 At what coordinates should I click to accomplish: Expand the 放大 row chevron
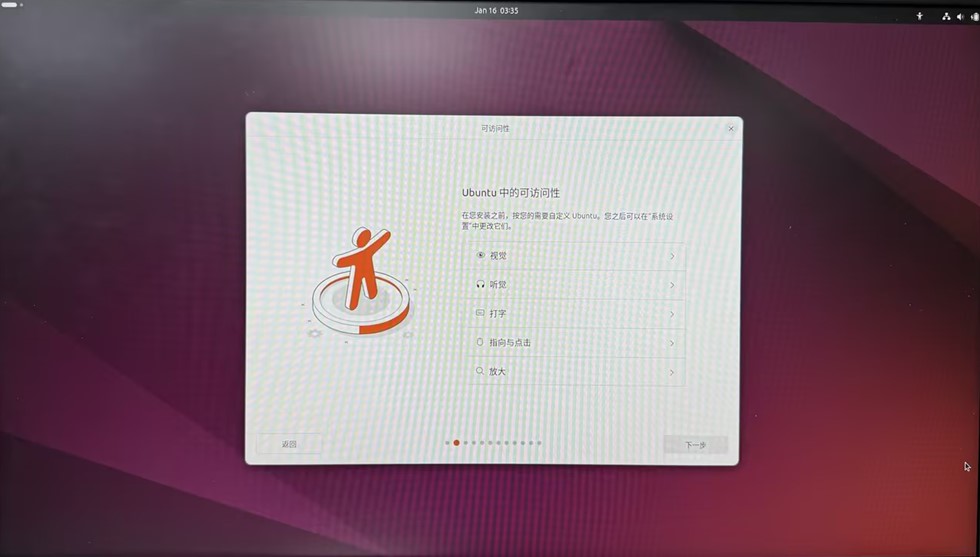point(672,372)
